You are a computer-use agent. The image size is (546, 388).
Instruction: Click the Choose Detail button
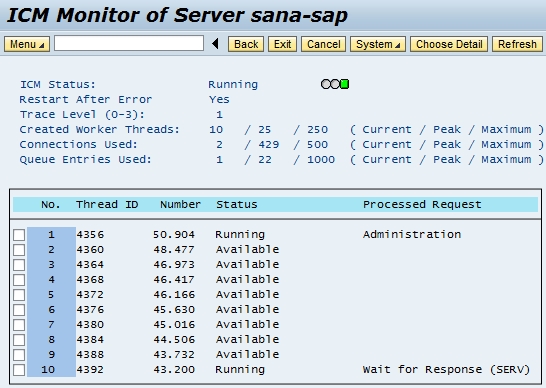coord(449,44)
